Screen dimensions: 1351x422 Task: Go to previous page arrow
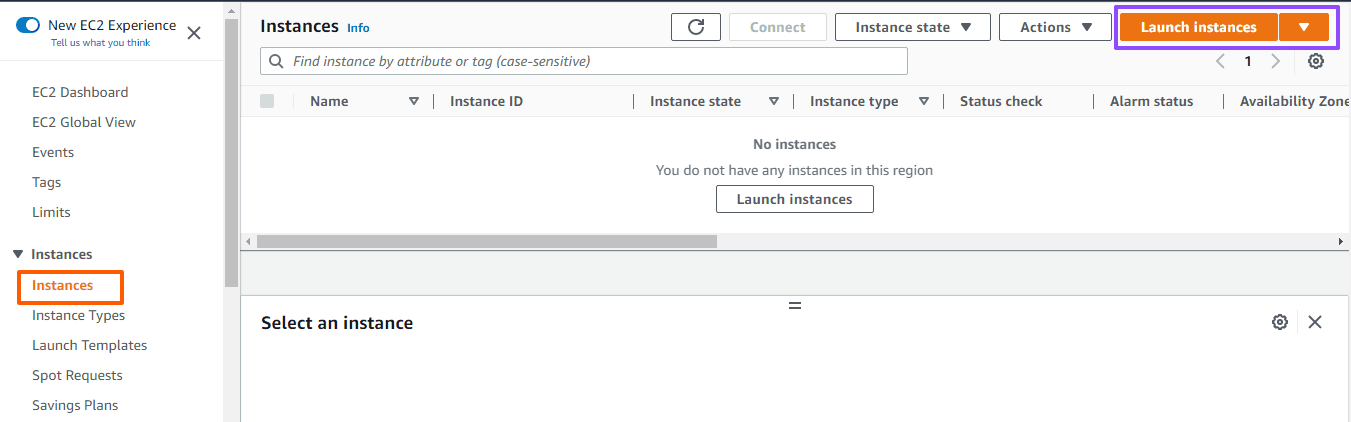(1220, 61)
